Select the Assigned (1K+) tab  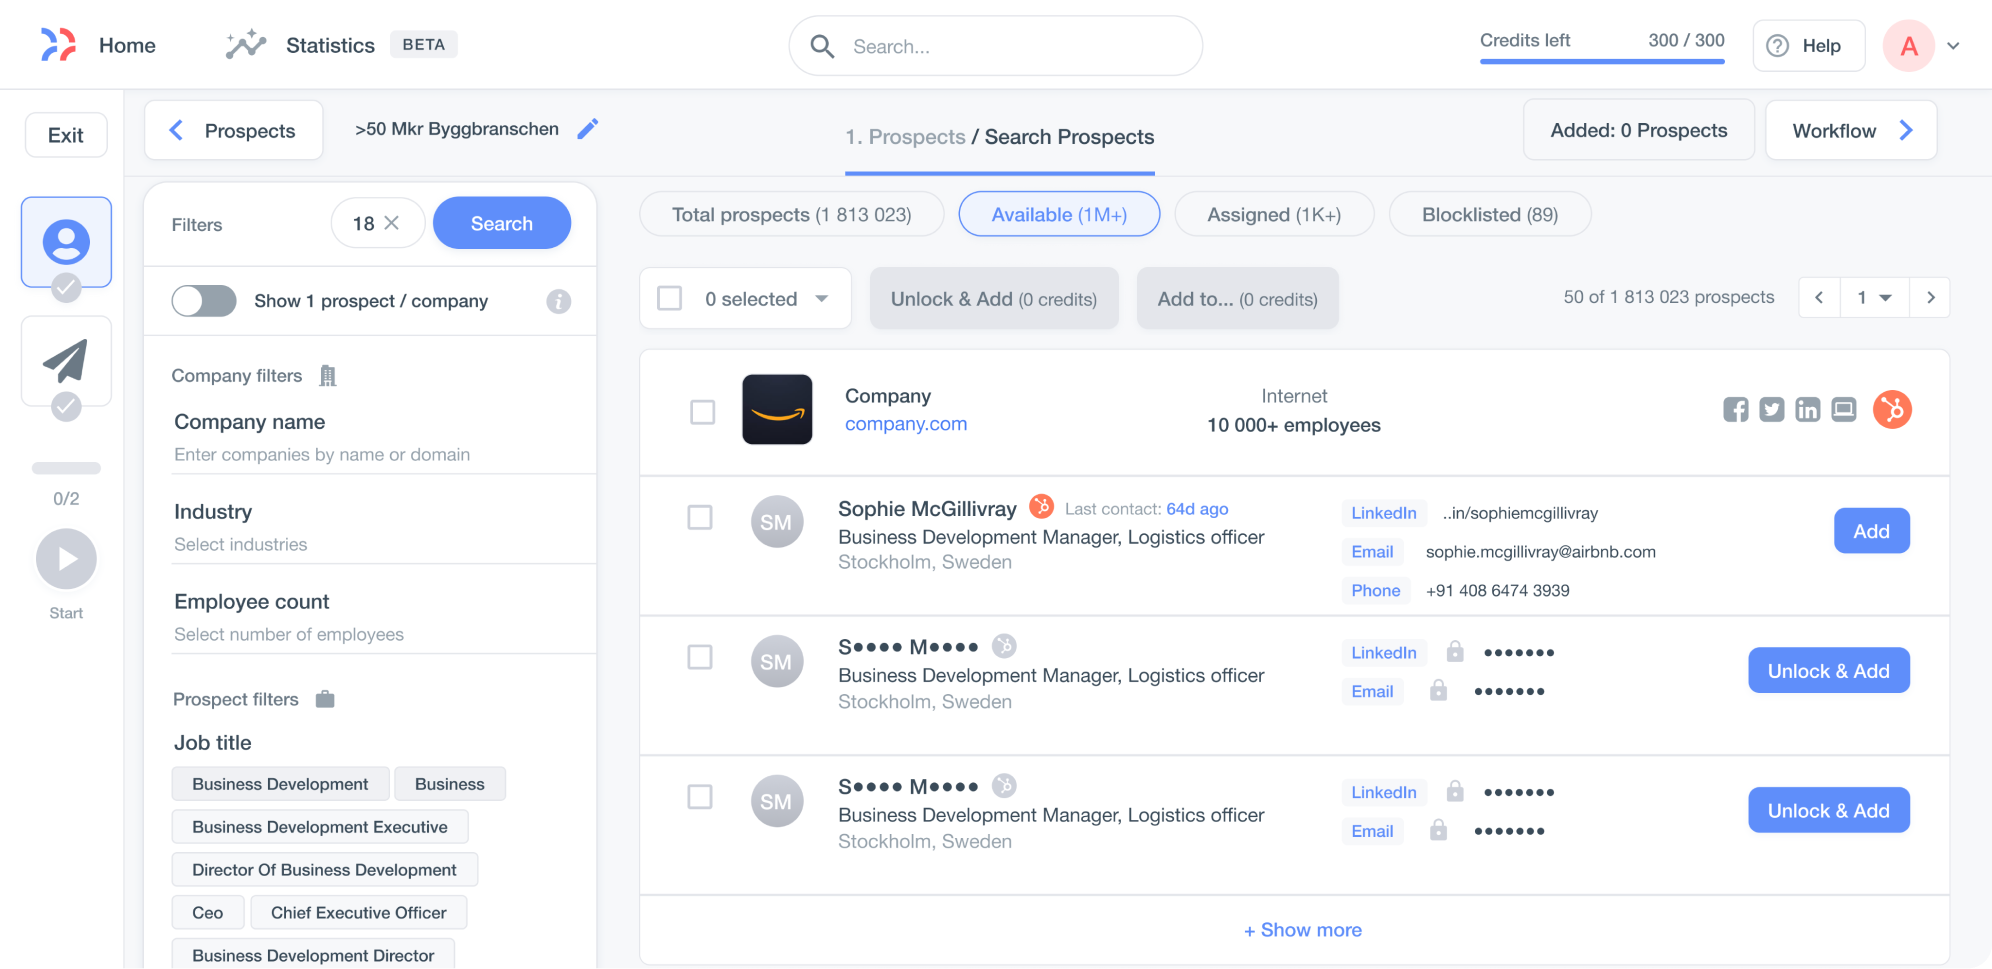tap(1273, 214)
